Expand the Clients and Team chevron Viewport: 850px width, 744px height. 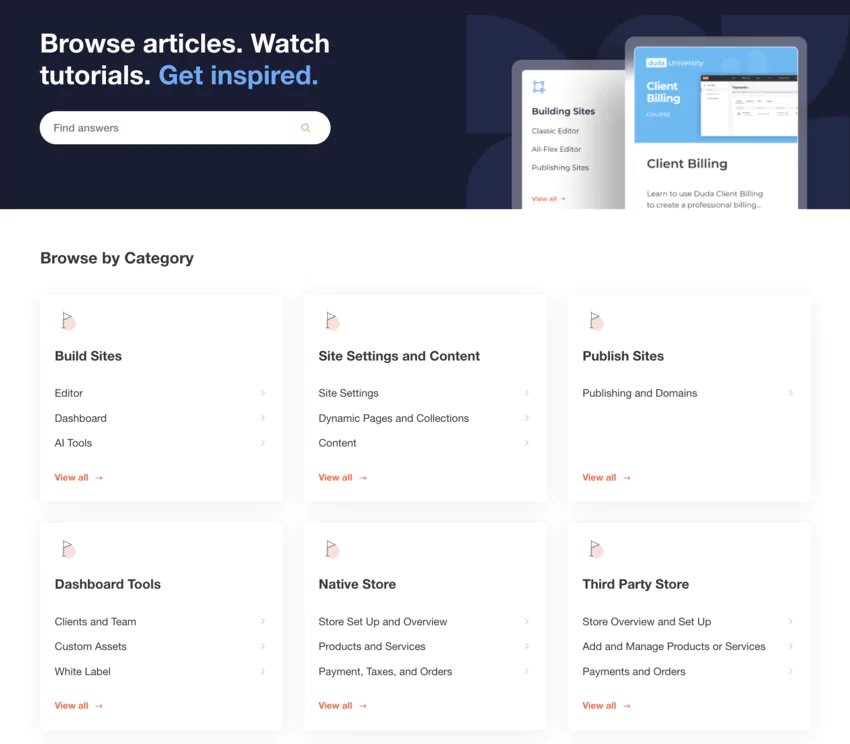click(x=263, y=621)
